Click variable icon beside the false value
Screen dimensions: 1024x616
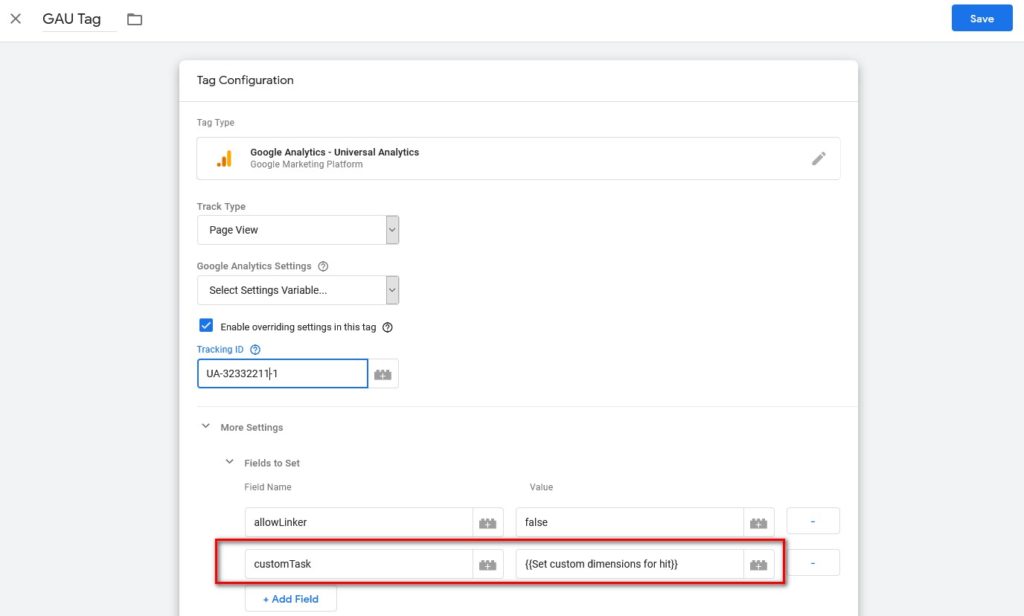pos(759,522)
